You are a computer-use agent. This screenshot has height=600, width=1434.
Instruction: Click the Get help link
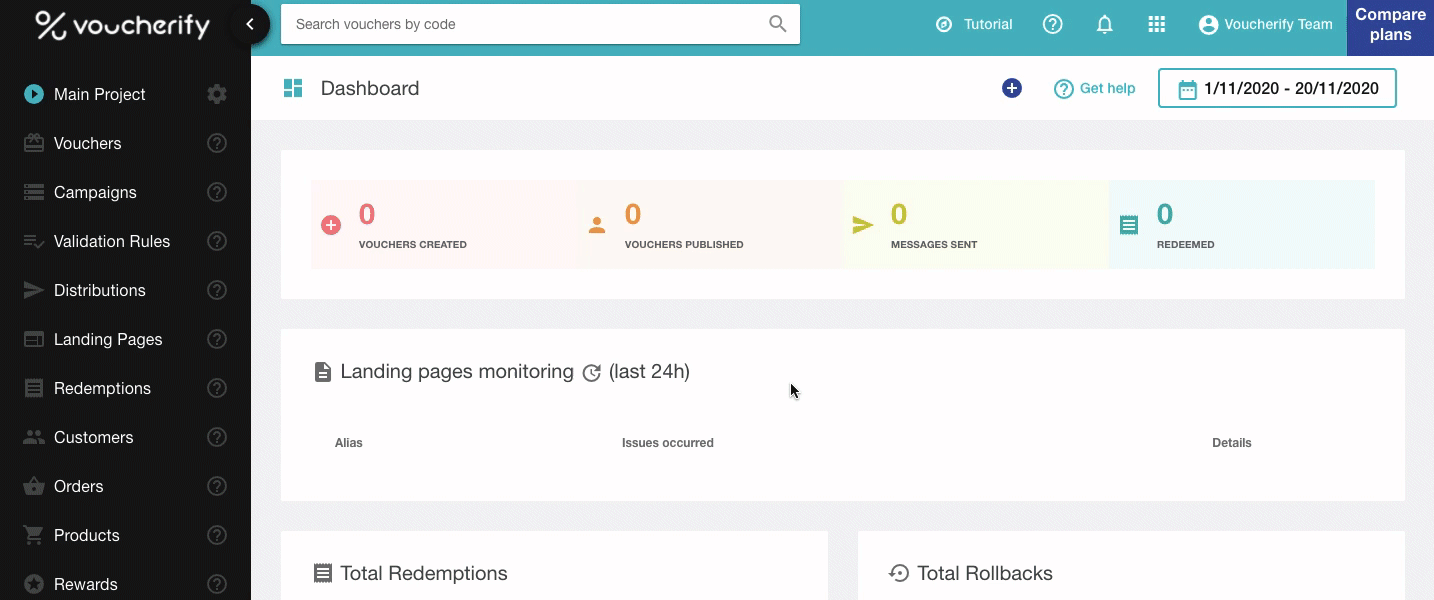click(x=1095, y=88)
